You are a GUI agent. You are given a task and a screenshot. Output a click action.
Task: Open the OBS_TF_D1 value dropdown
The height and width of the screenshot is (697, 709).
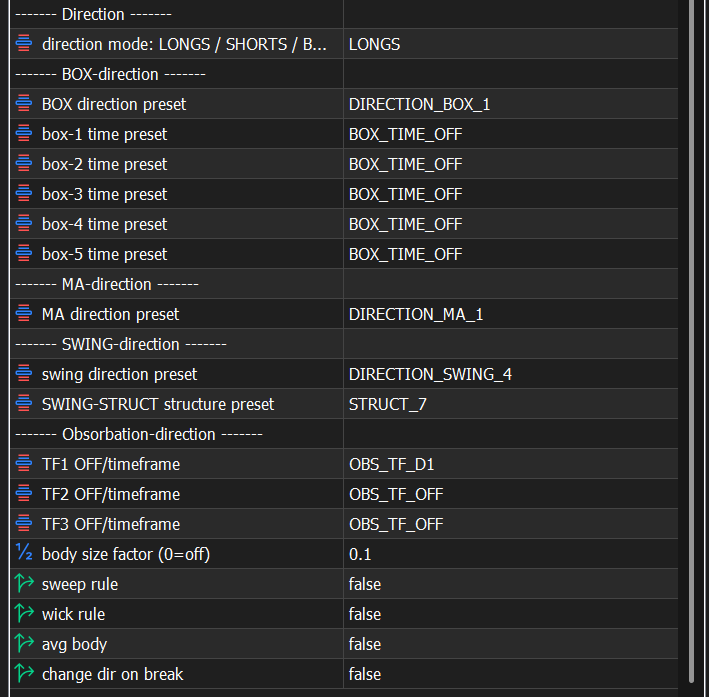510,464
